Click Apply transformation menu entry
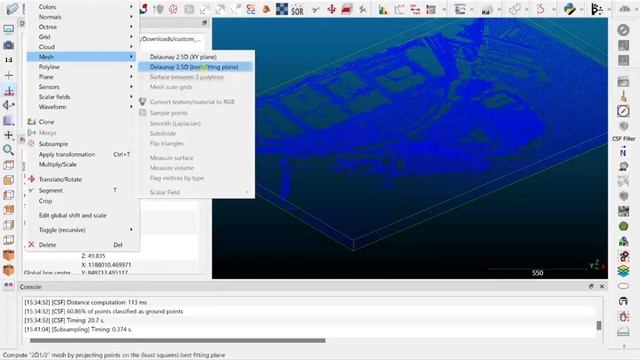Image resolution: width=640 pixels, height=360 pixels. click(x=67, y=154)
